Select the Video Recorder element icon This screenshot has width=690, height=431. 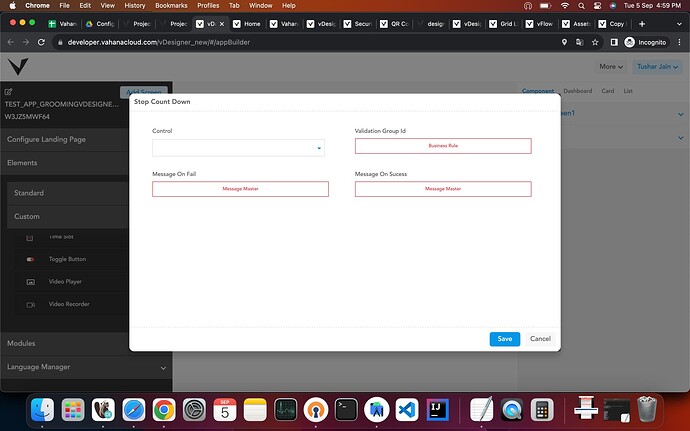click(30, 305)
